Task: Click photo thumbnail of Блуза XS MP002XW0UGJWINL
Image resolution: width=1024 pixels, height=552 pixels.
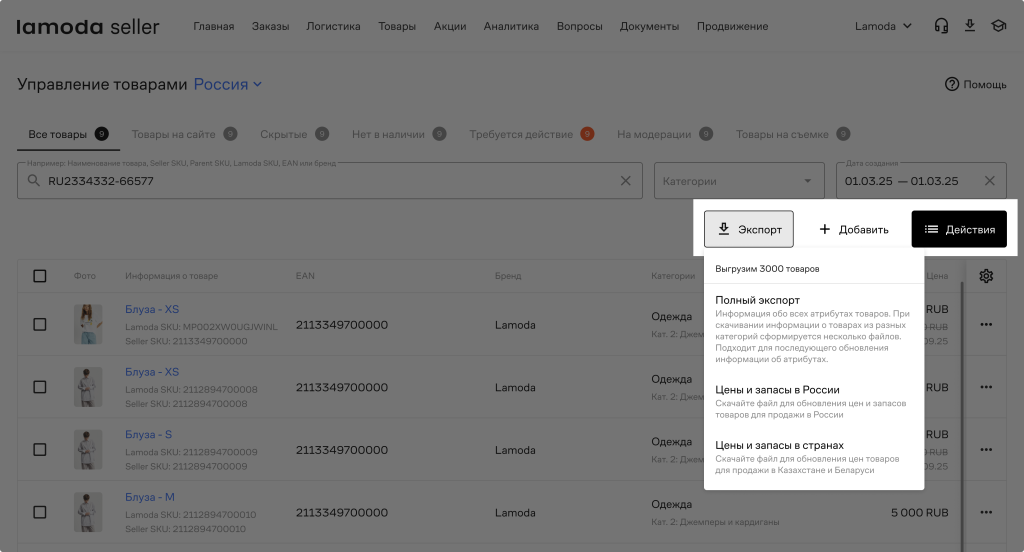Action: click(x=88, y=324)
